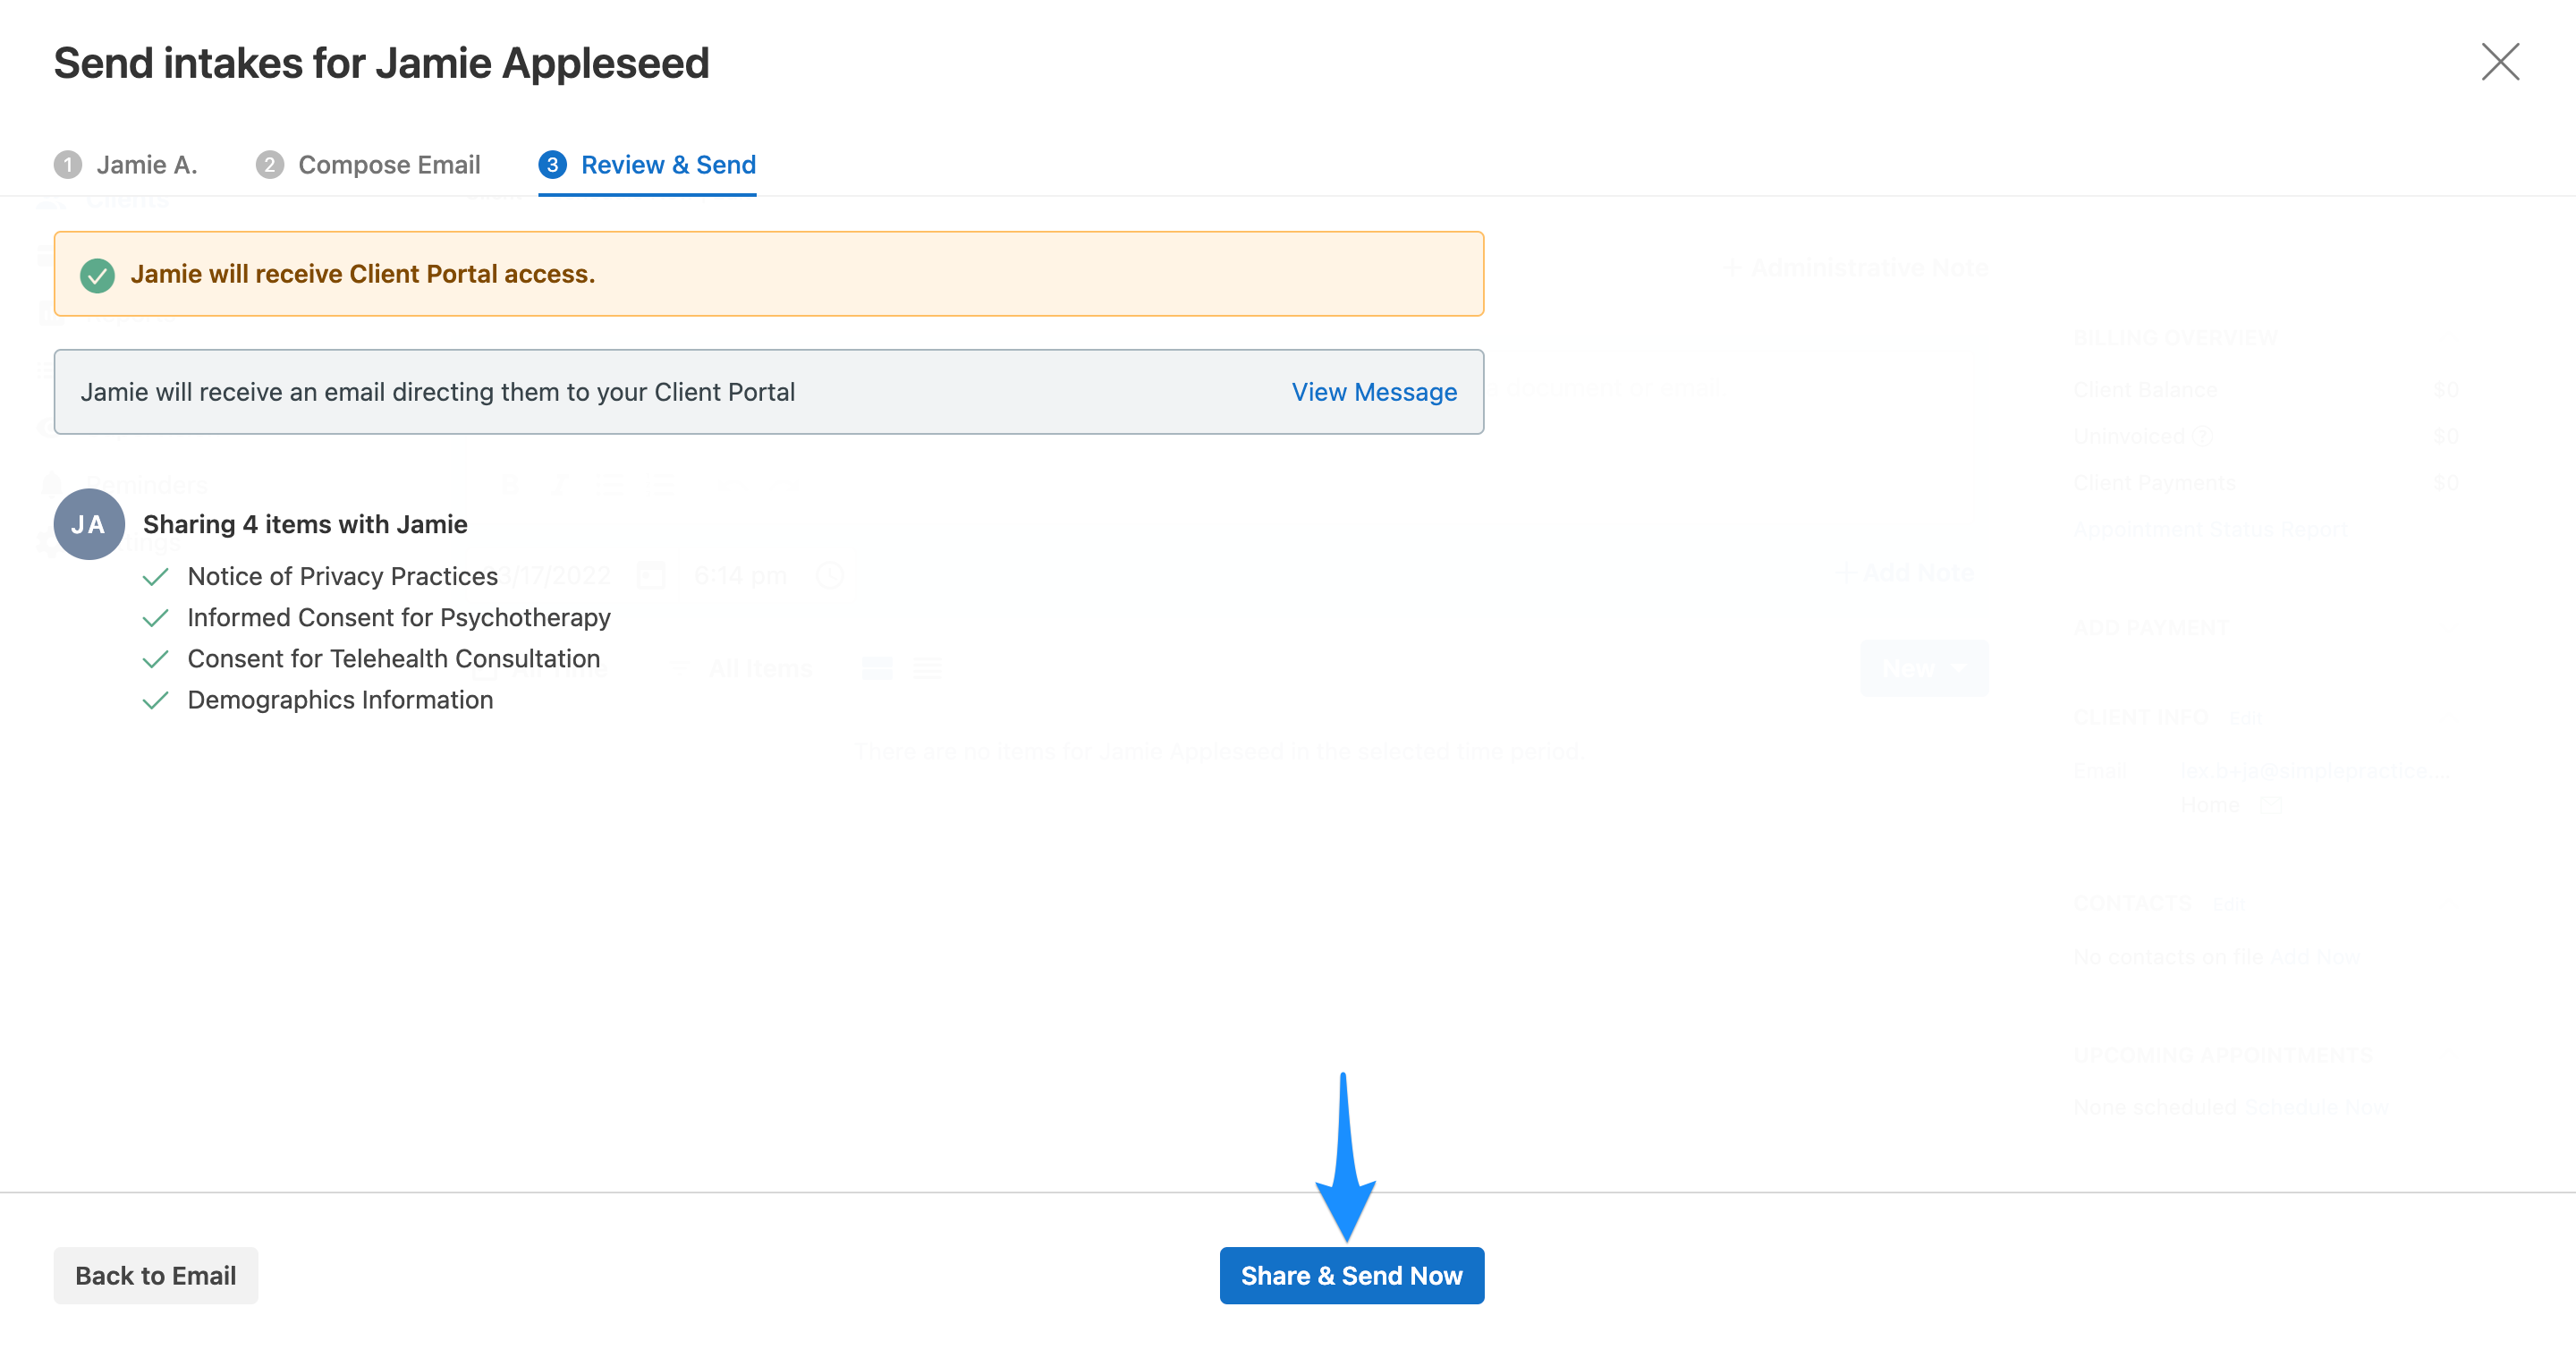The image size is (2576, 1358).
Task: Click the checkmark beside Notice of Privacy Practices
Action: click(x=156, y=577)
